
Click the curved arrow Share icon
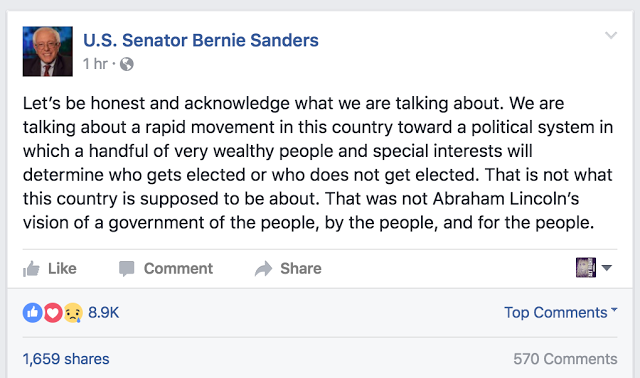[263, 269]
